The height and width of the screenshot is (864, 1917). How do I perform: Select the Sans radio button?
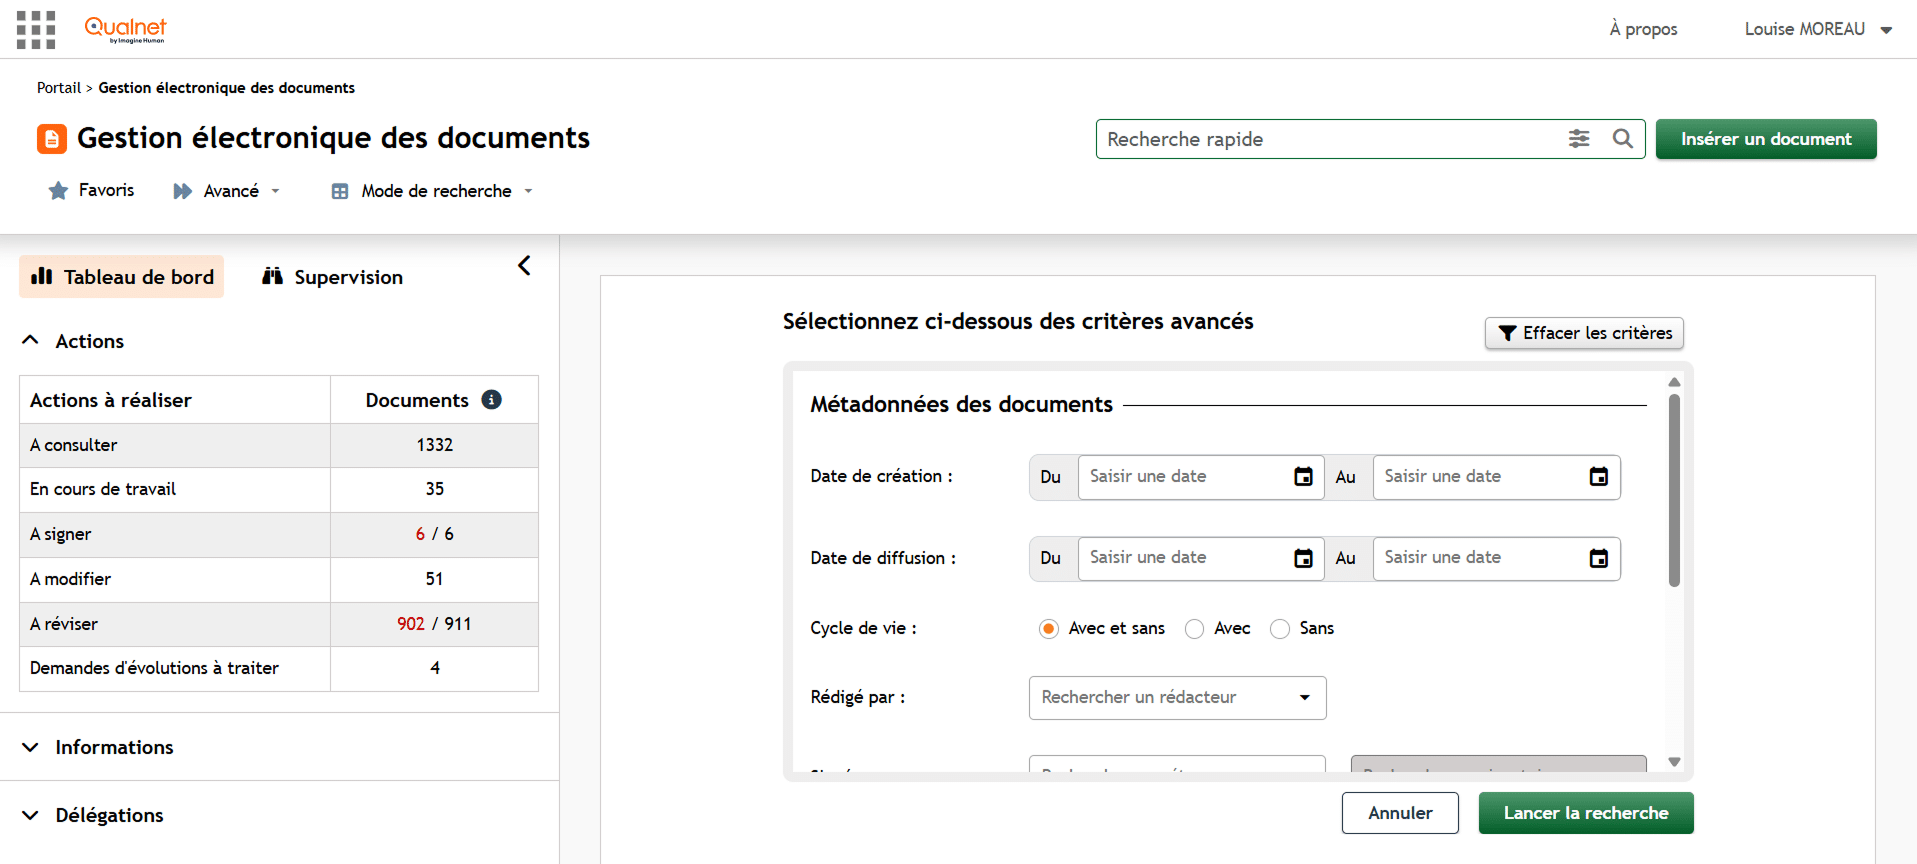click(1280, 629)
